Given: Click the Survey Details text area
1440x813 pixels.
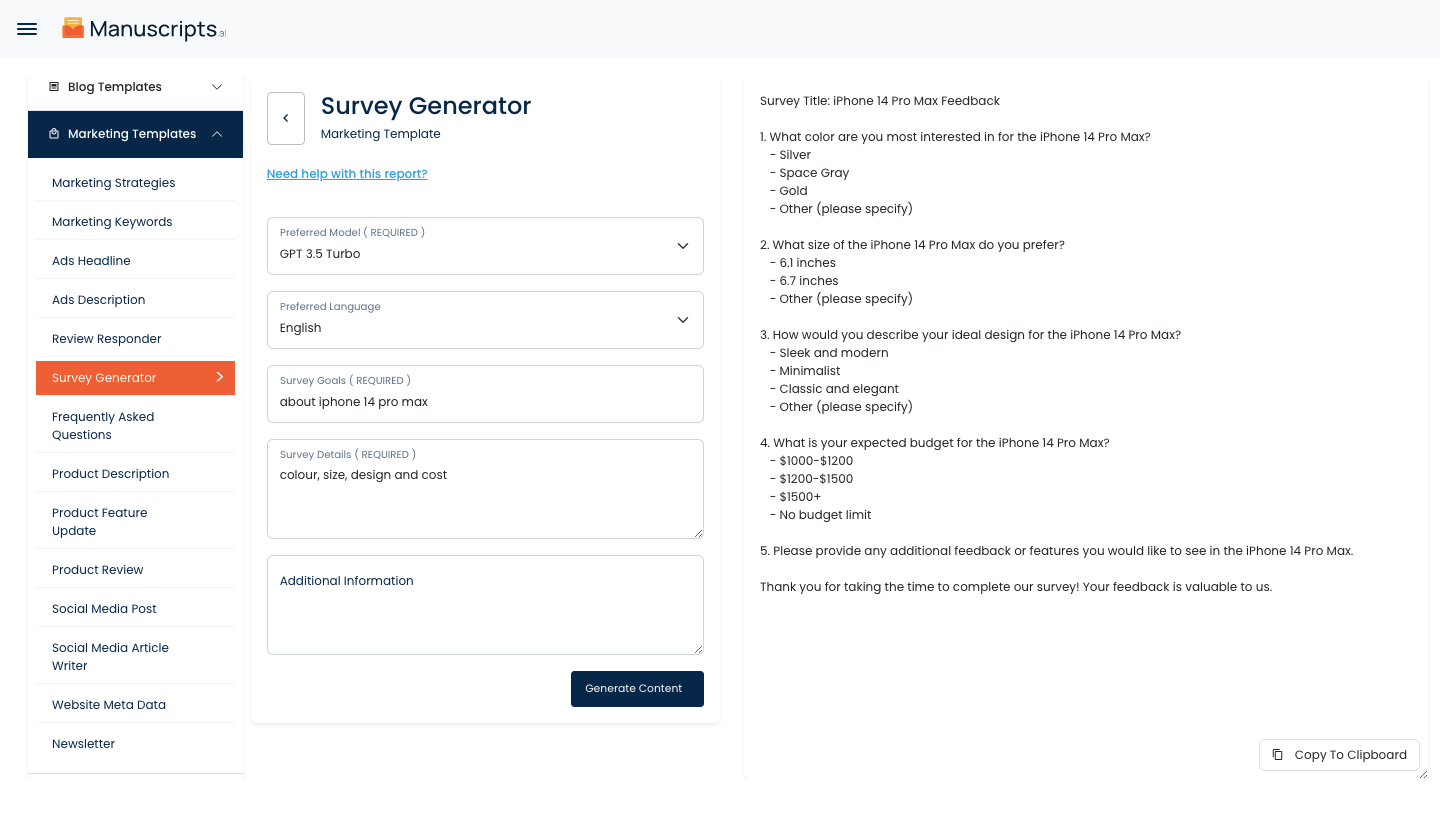Looking at the screenshot, I should click(485, 496).
